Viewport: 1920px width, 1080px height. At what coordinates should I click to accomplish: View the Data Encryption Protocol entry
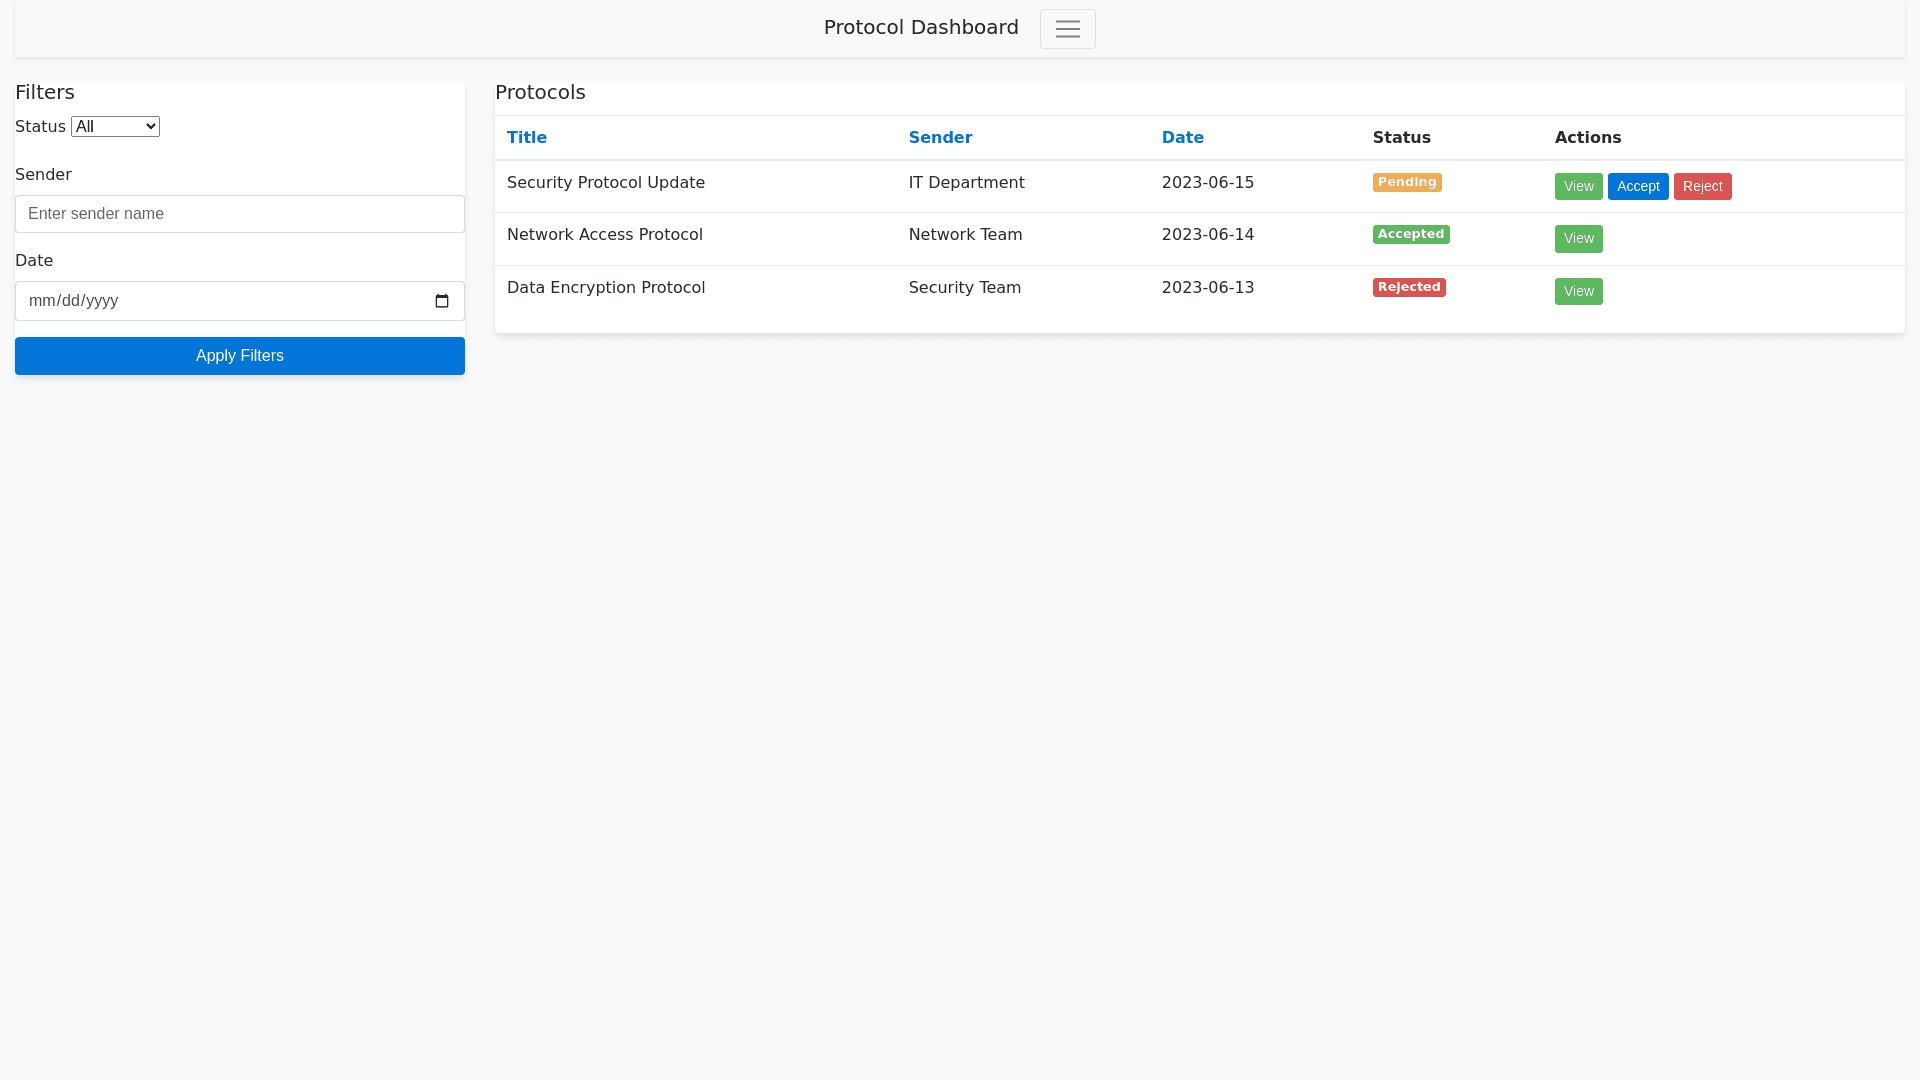pyautogui.click(x=1578, y=292)
